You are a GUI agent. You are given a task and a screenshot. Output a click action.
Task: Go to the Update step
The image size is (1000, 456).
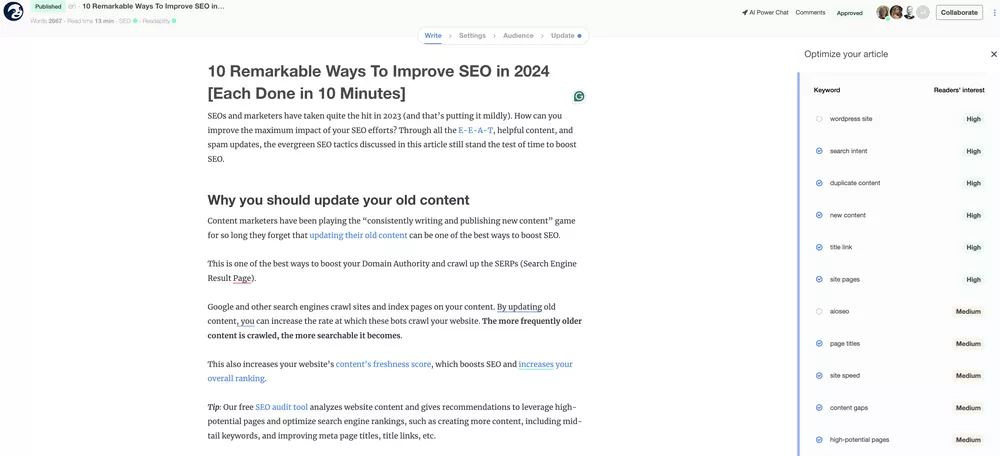[x=564, y=36]
